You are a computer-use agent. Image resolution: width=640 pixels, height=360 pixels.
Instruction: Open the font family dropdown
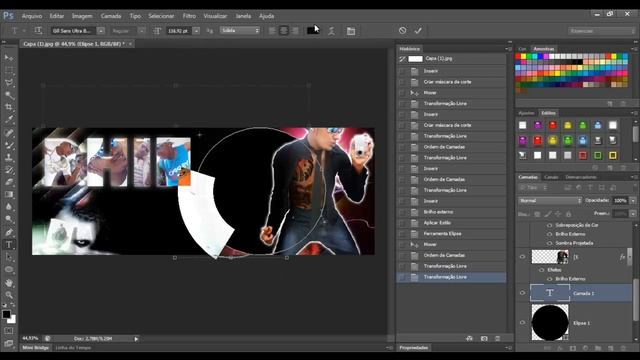click(x=101, y=31)
